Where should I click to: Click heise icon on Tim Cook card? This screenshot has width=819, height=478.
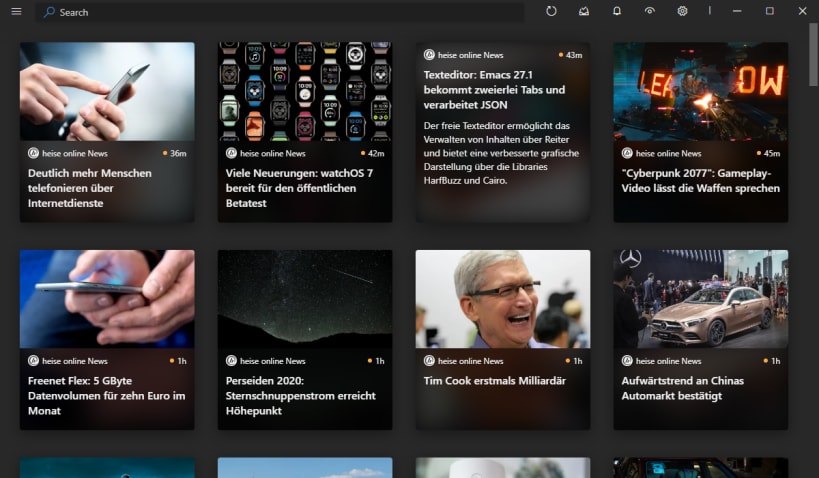point(429,360)
